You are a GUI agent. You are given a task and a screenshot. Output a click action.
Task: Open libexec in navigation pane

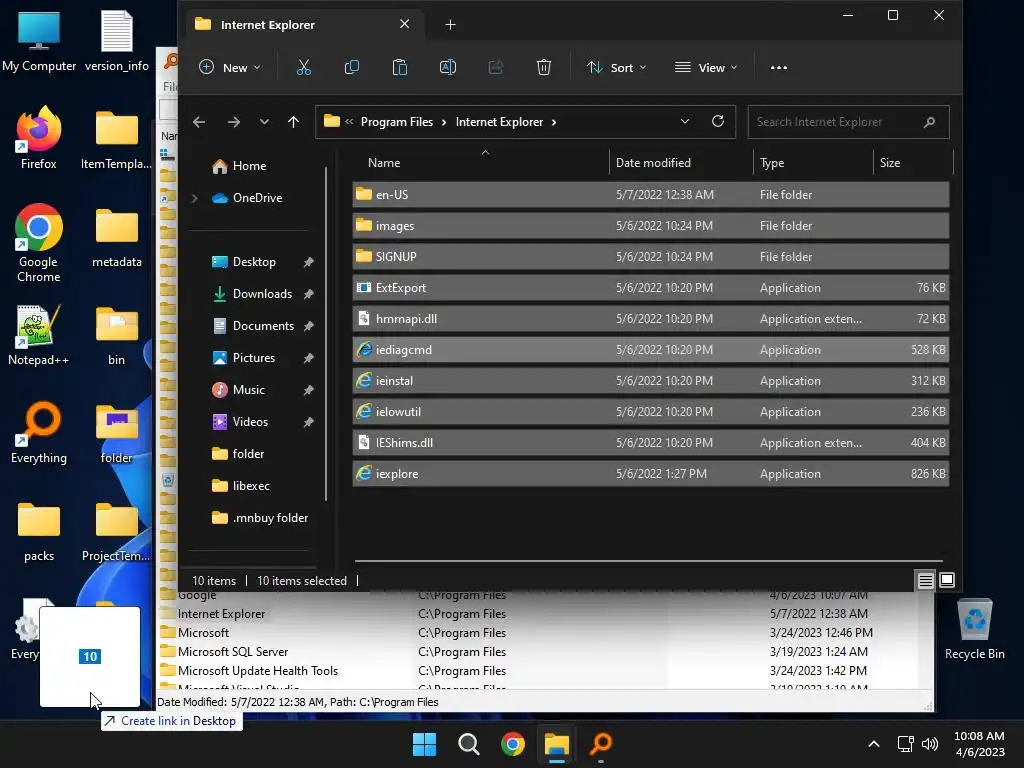point(251,486)
